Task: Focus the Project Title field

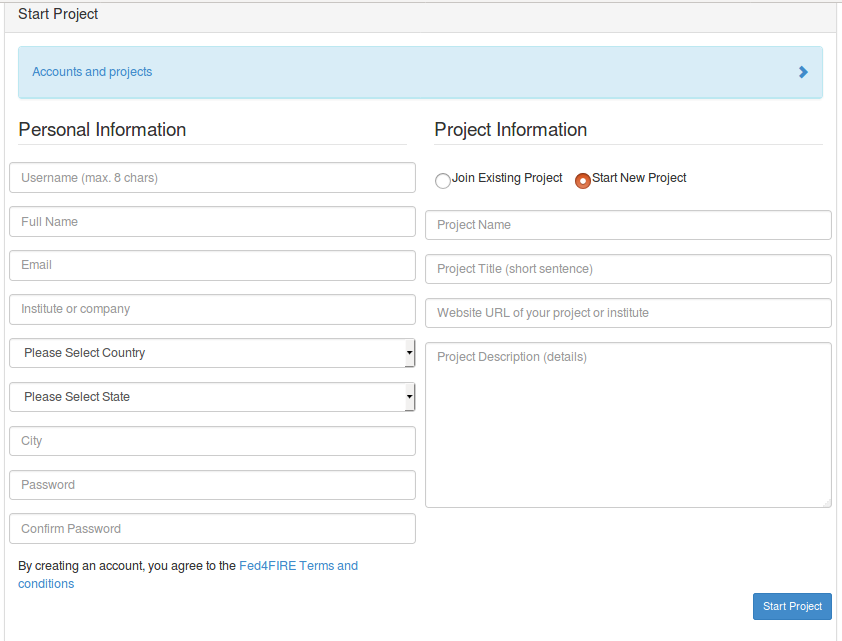Action: 628,269
